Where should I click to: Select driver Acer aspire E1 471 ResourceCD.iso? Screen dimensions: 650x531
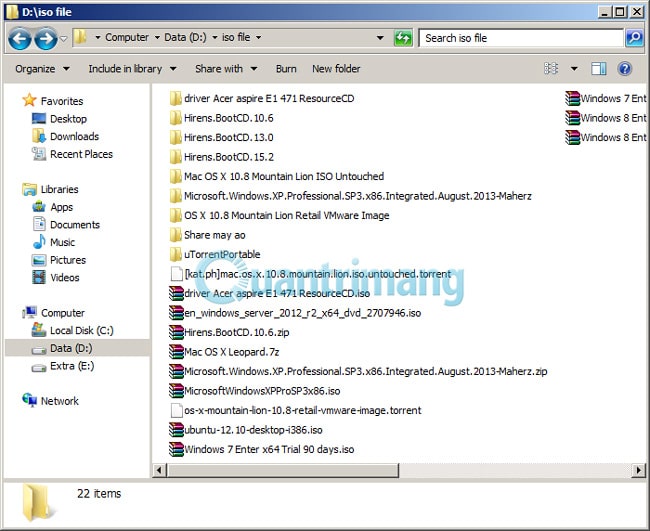tap(269, 293)
